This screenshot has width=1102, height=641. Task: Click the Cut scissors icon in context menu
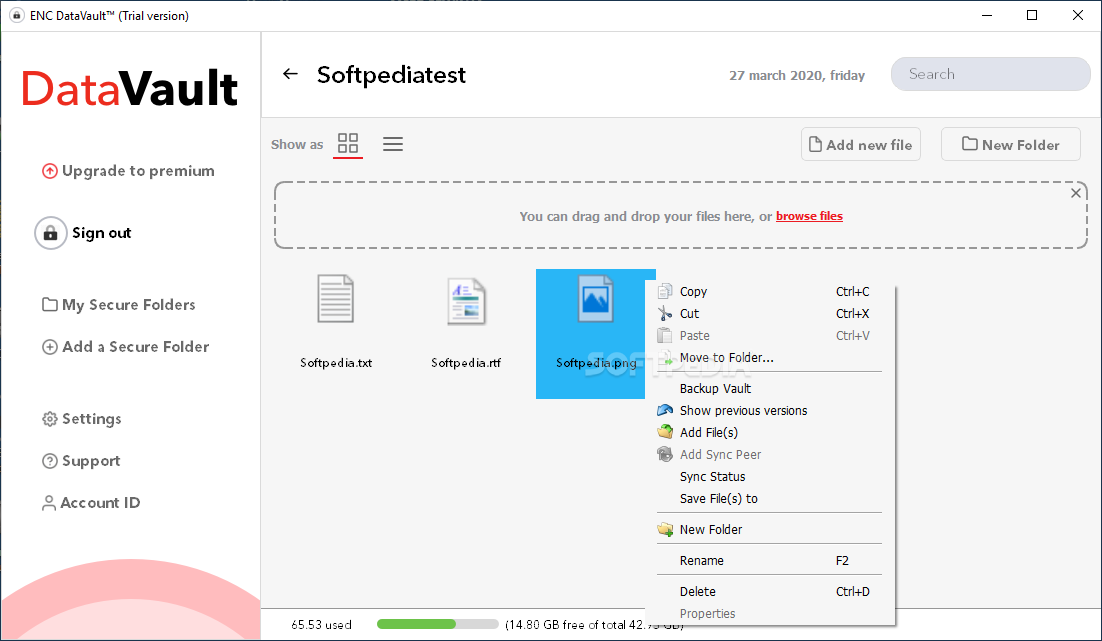(665, 313)
